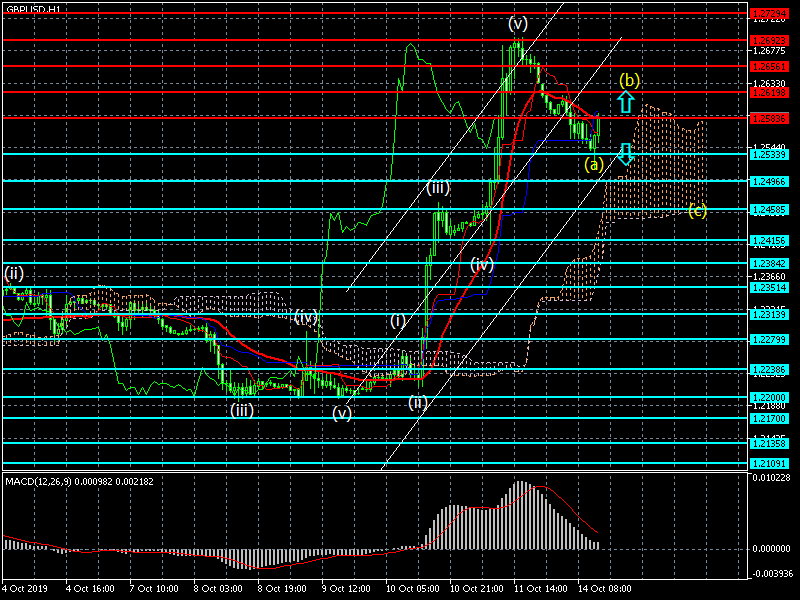Click the 0.010228 MACD scale value

(x=773, y=477)
